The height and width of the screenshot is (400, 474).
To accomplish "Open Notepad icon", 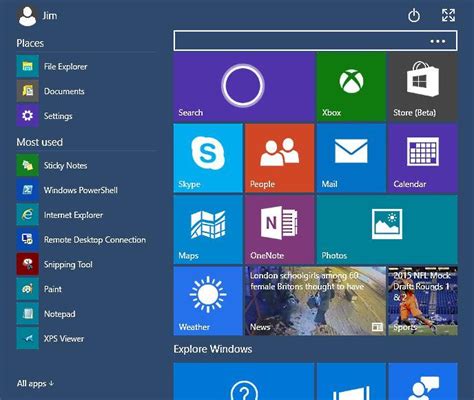I will 28,314.
